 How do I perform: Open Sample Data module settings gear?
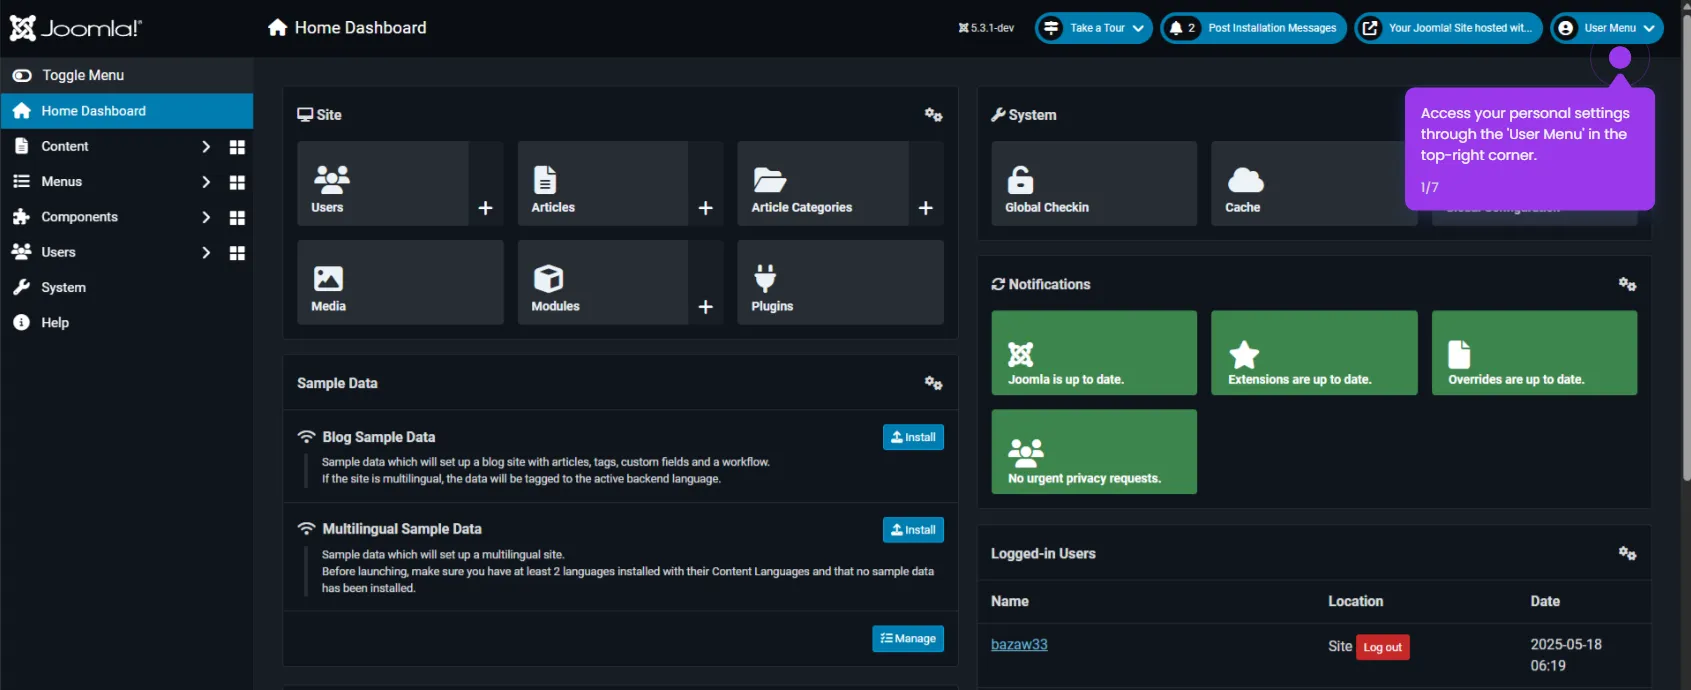933,383
